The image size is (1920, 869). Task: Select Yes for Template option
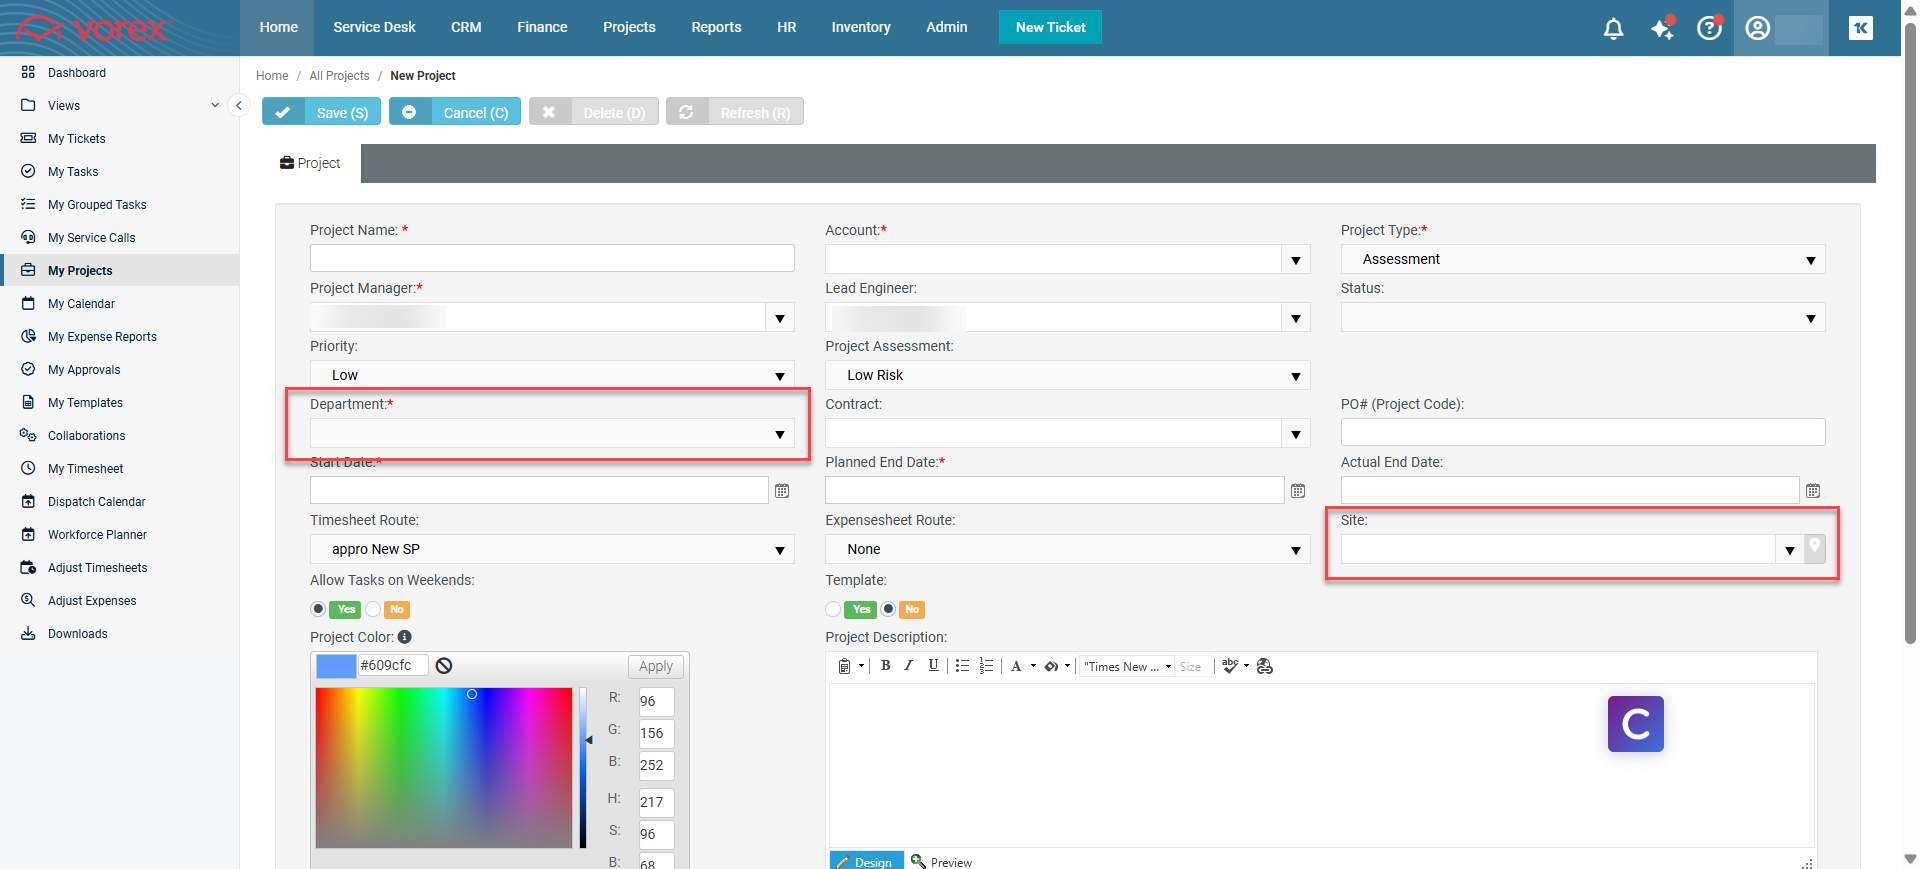pyautogui.click(x=833, y=609)
